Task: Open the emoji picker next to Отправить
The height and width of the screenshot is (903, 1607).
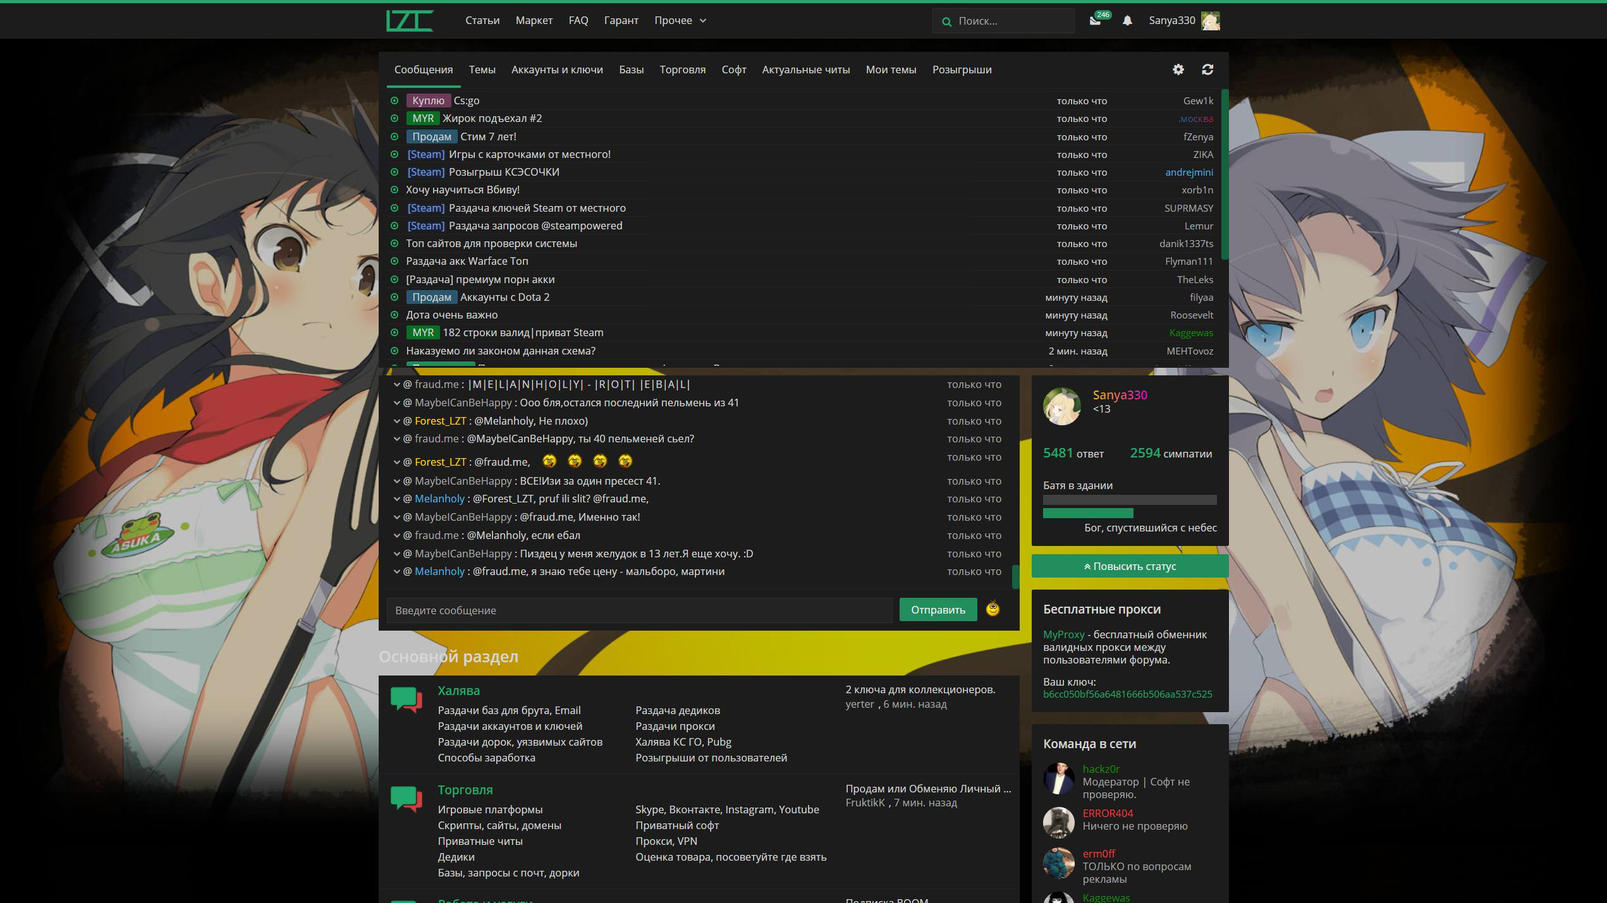Action: tap(992, 609)
